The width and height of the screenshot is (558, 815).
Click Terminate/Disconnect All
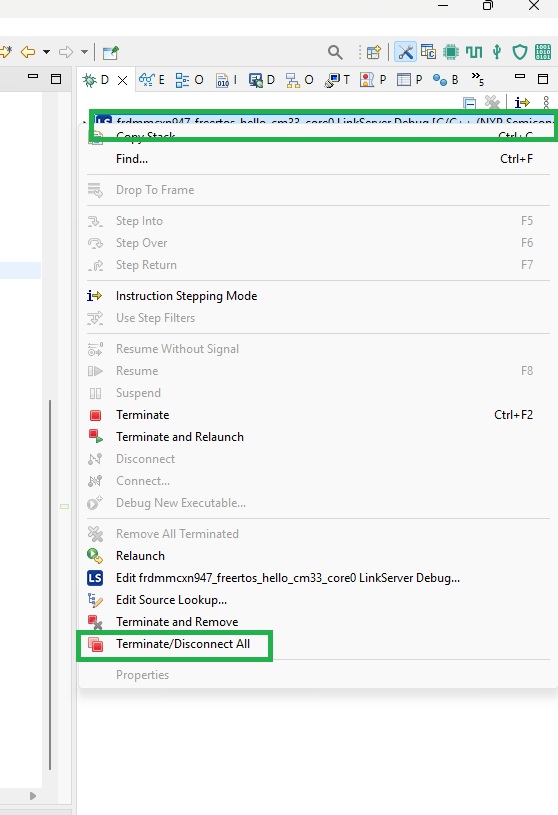[318, 644]
